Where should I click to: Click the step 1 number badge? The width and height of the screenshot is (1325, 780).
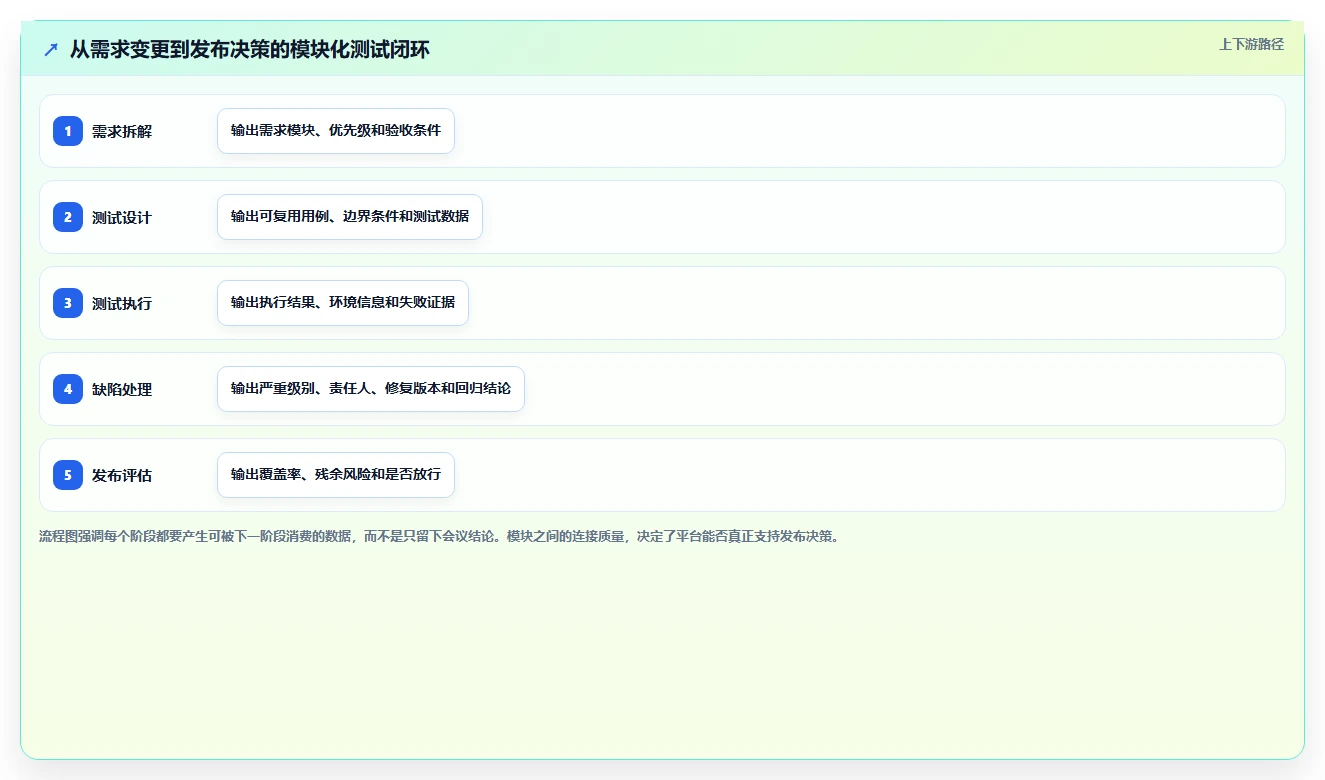pyautogui.click(x=68, y=131)
